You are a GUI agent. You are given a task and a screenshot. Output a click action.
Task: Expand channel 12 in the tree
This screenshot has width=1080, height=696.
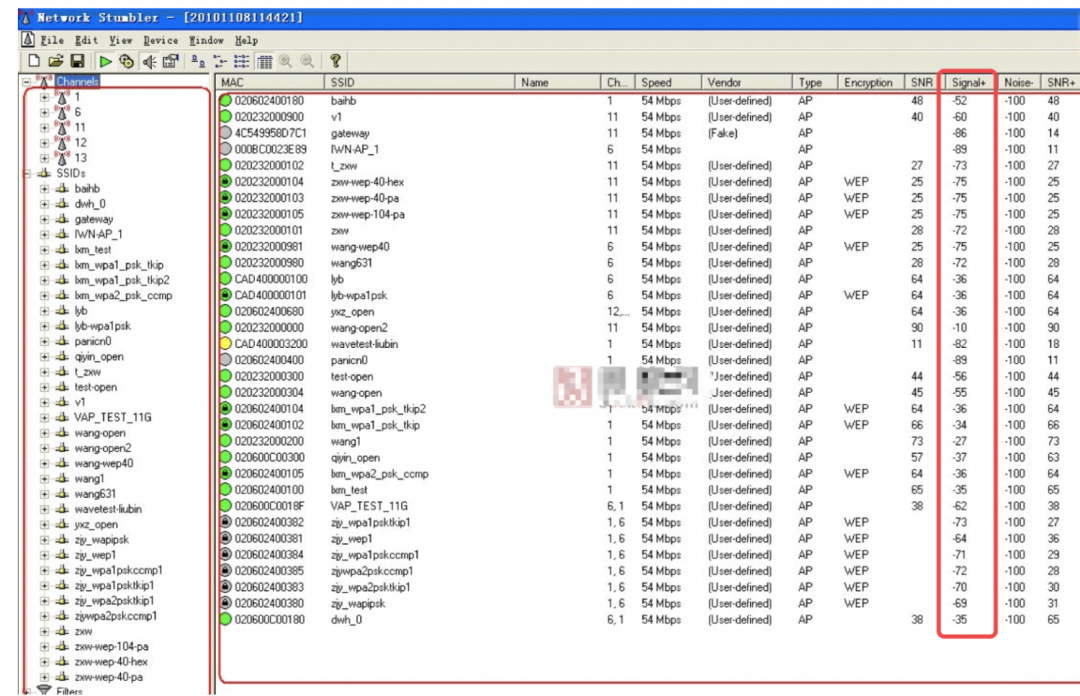[x=45, y=143]
